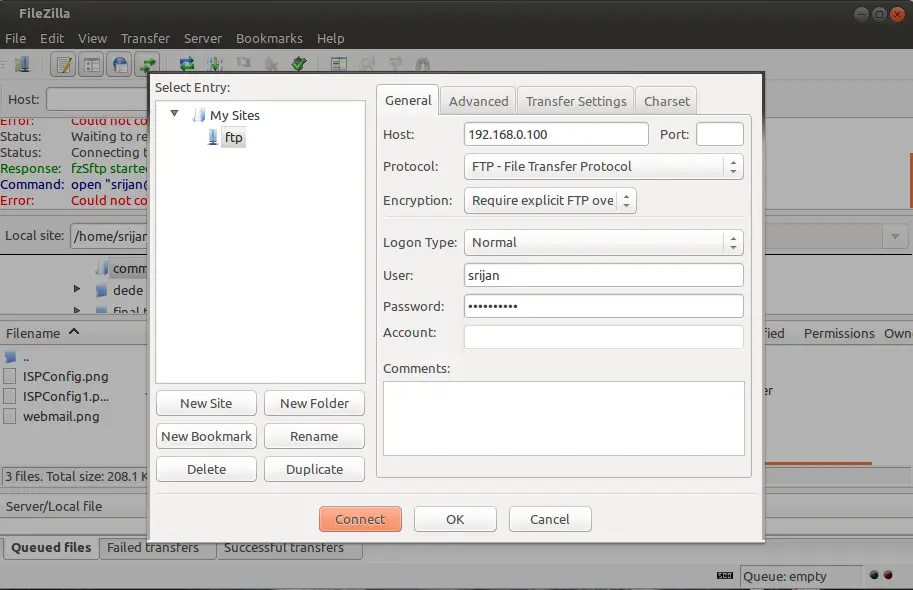Click the Delete button
Viewport: 913px width, 590px height.
point(206,469)
